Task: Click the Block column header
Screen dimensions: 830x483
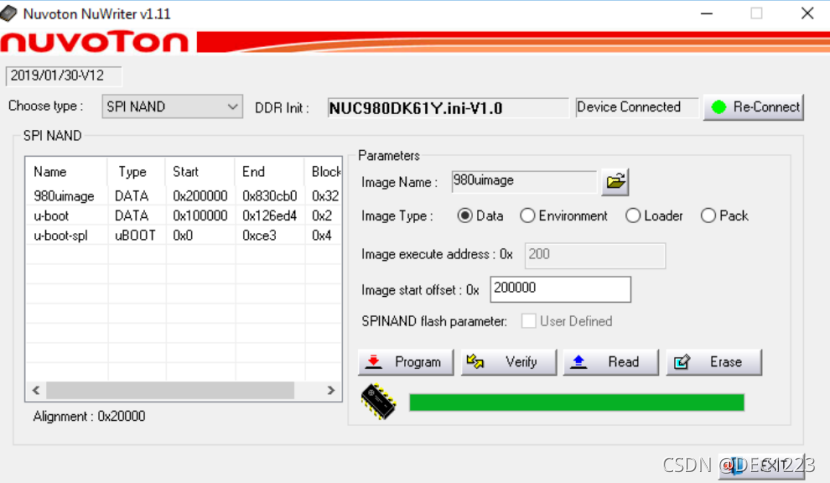Action: pyautogui.click(x=323, y=172)
